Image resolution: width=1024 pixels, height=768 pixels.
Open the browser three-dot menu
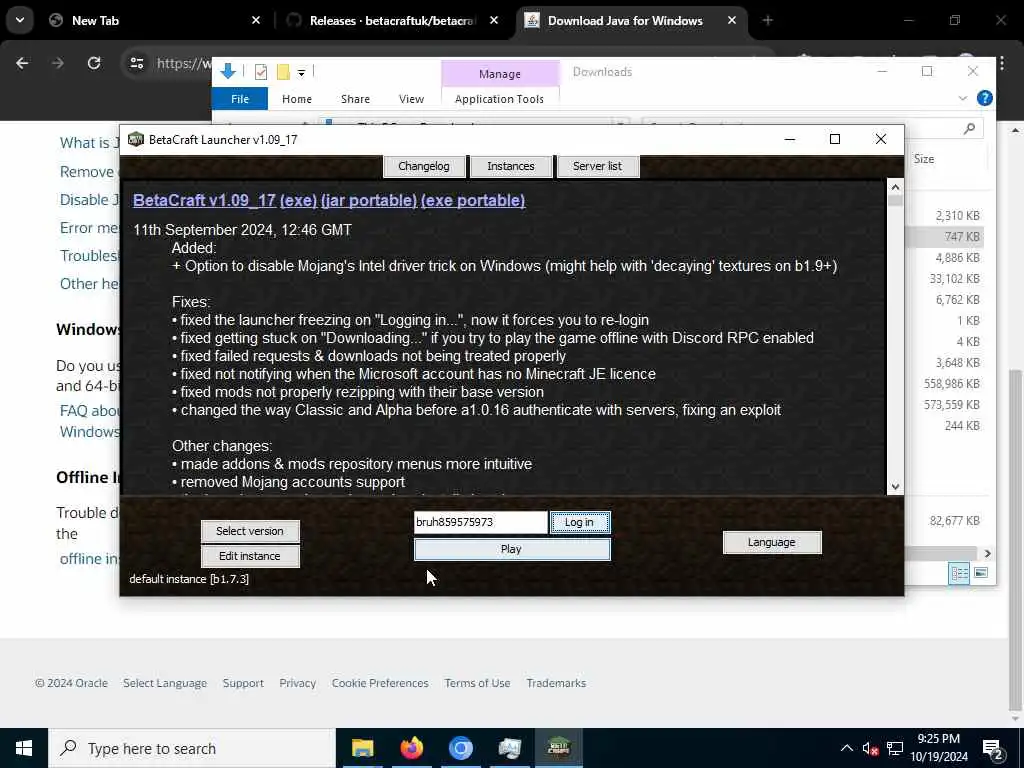click(x=1002, y=63)
